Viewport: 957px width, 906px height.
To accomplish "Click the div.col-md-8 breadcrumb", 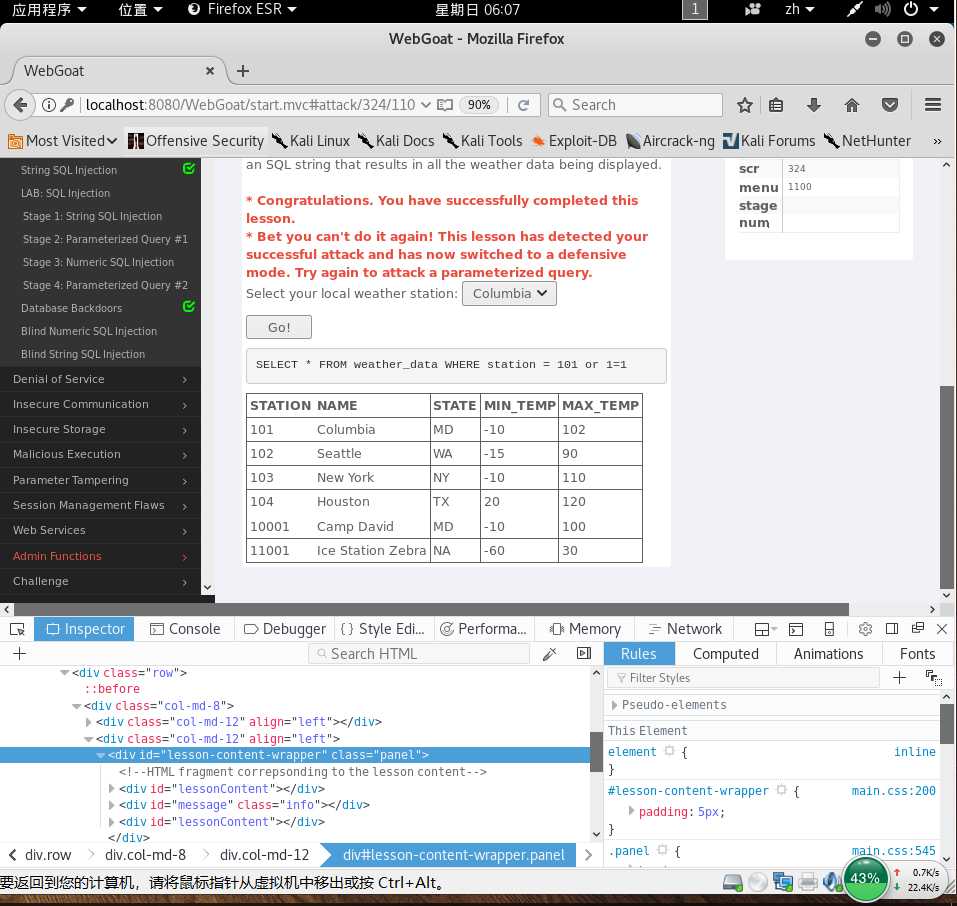I will 145,855.
